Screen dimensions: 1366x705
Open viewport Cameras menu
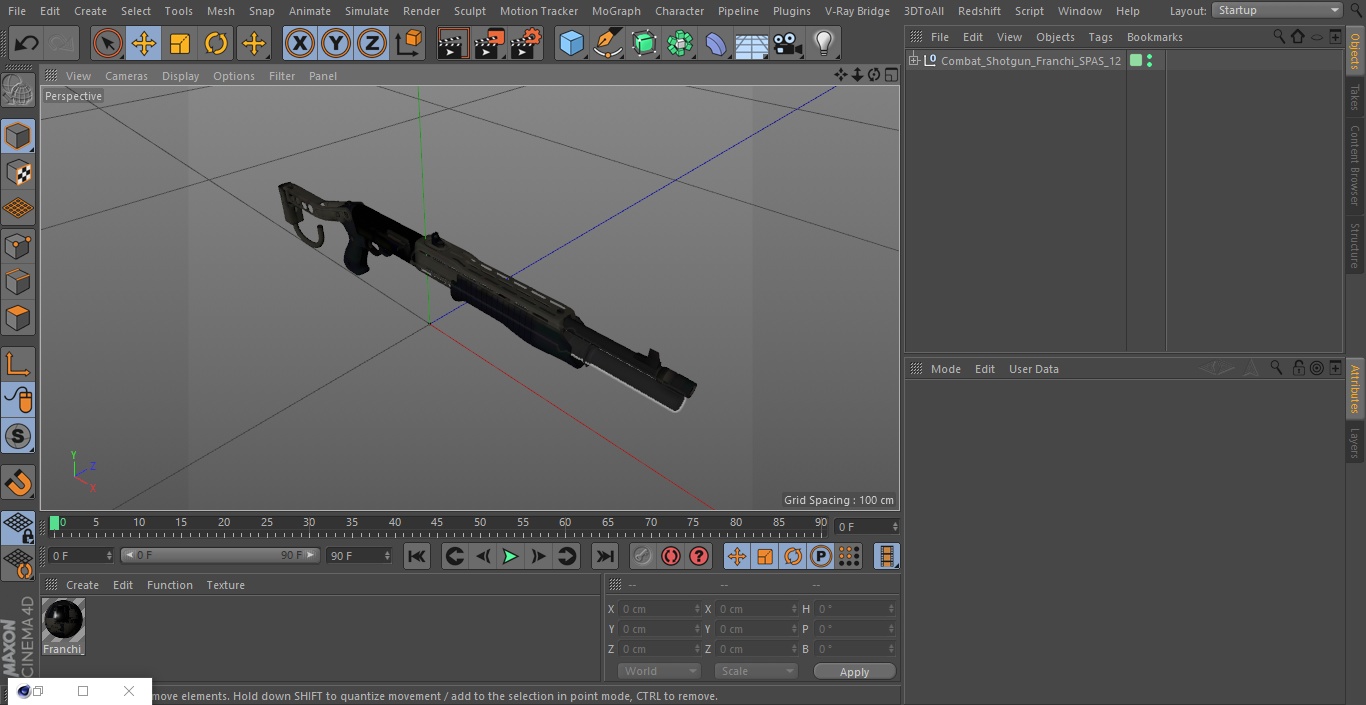click(126, 76)
